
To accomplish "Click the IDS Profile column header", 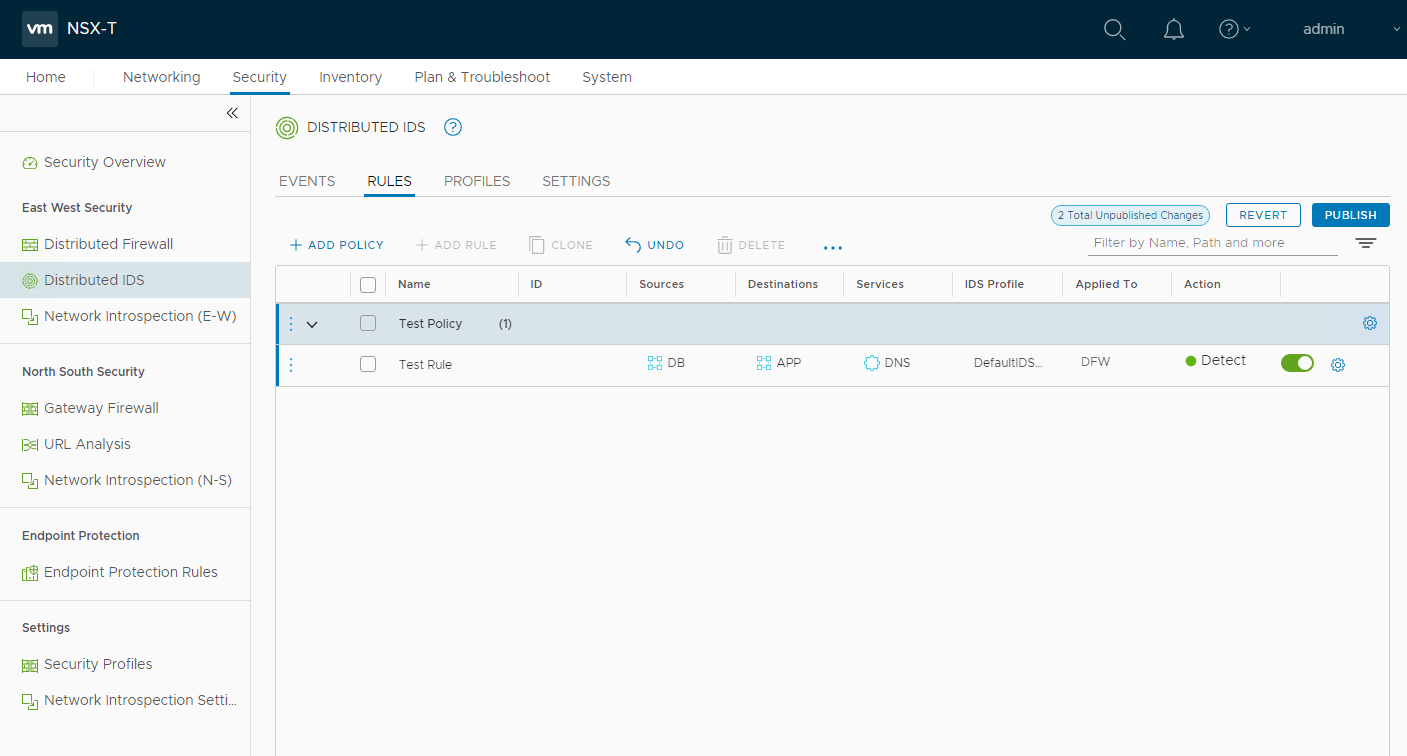I will [x=994, y=284].
